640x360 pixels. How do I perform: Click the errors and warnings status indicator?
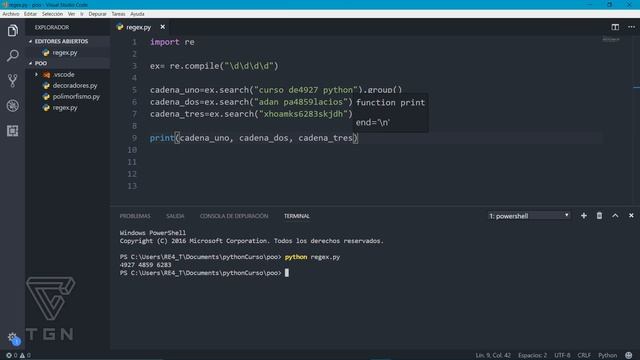click(18, 356)
